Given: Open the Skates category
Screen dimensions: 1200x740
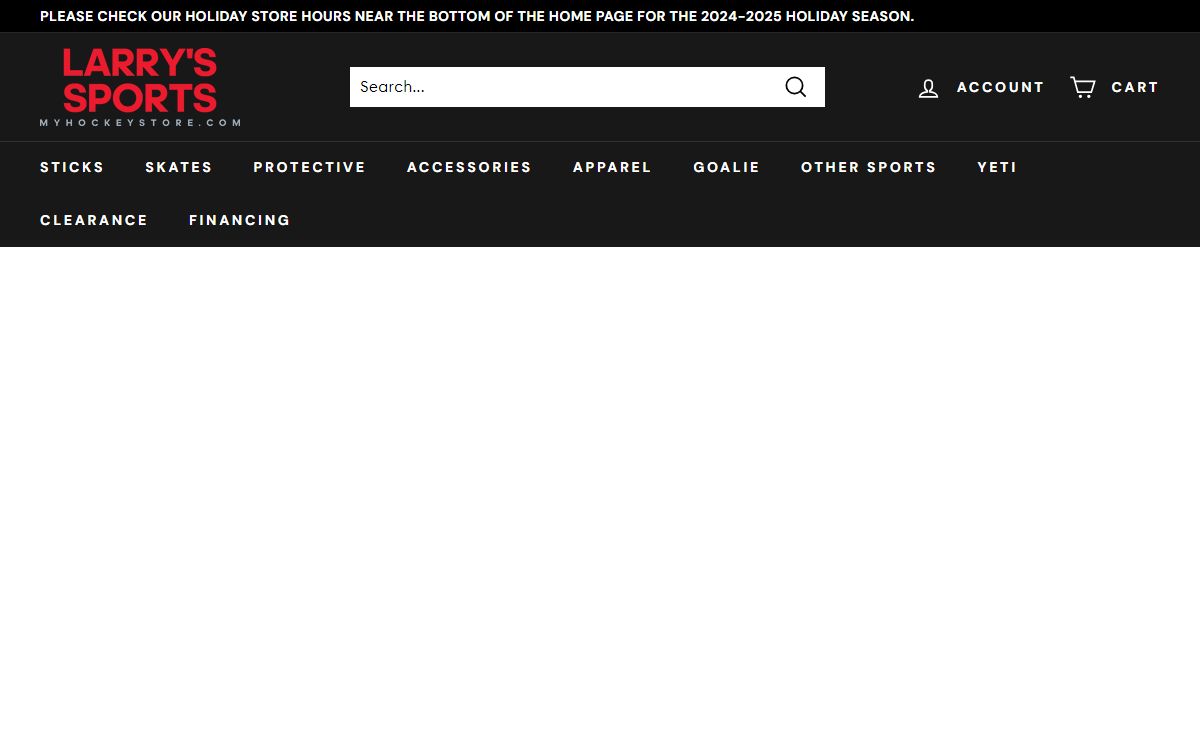Looking at the screenshot, I should (179, 167).
